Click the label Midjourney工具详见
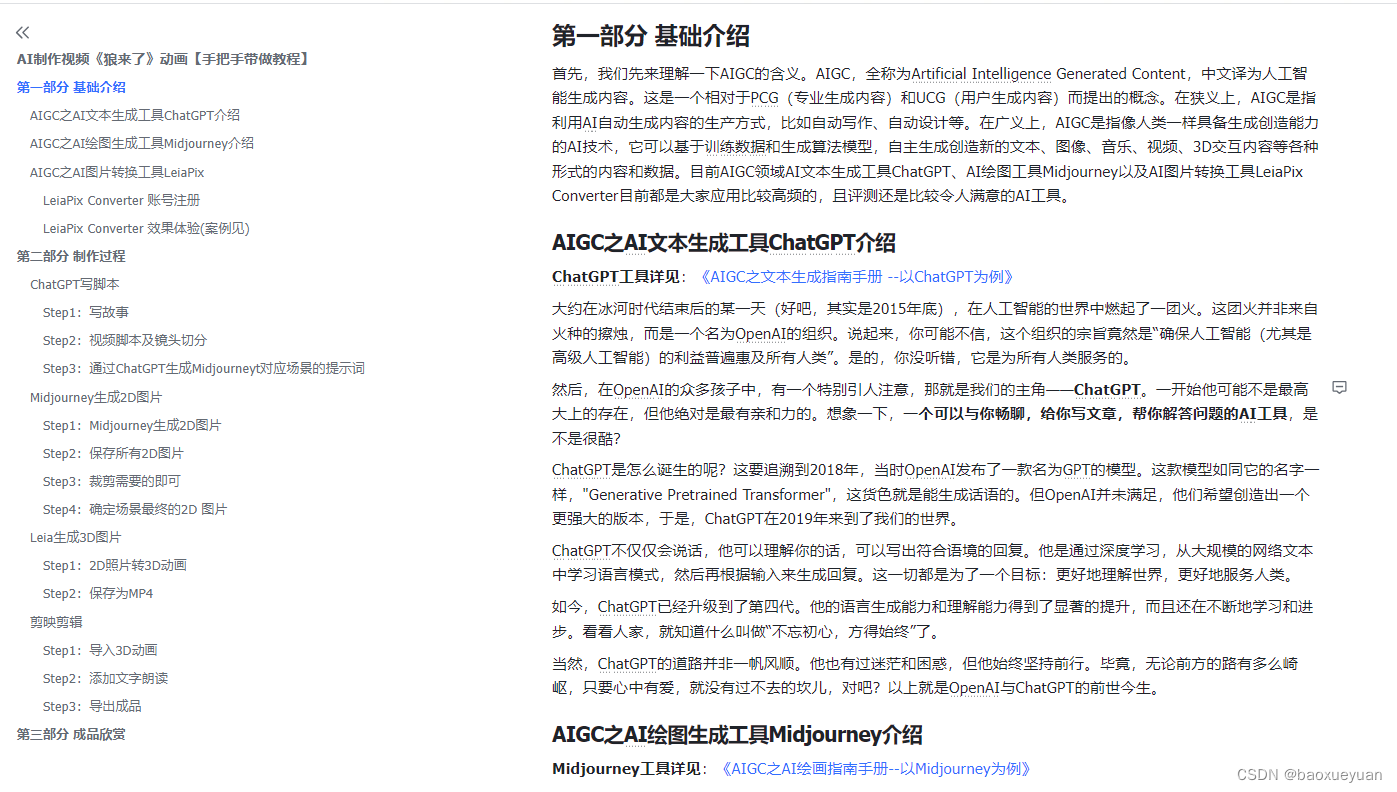The image size is (1397, 792). tap(626, 769)
